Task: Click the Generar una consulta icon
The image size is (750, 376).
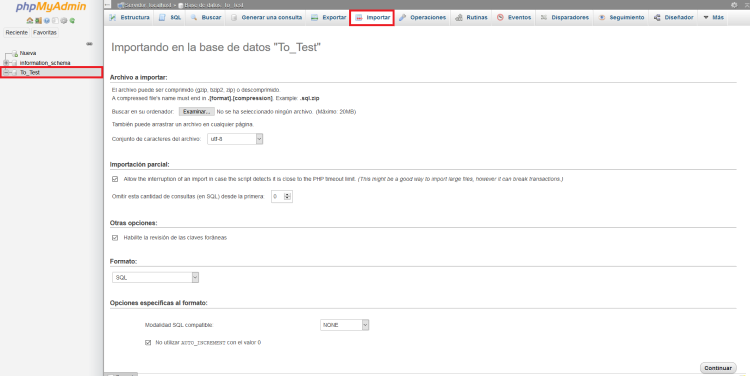Action: click(234, 17)
